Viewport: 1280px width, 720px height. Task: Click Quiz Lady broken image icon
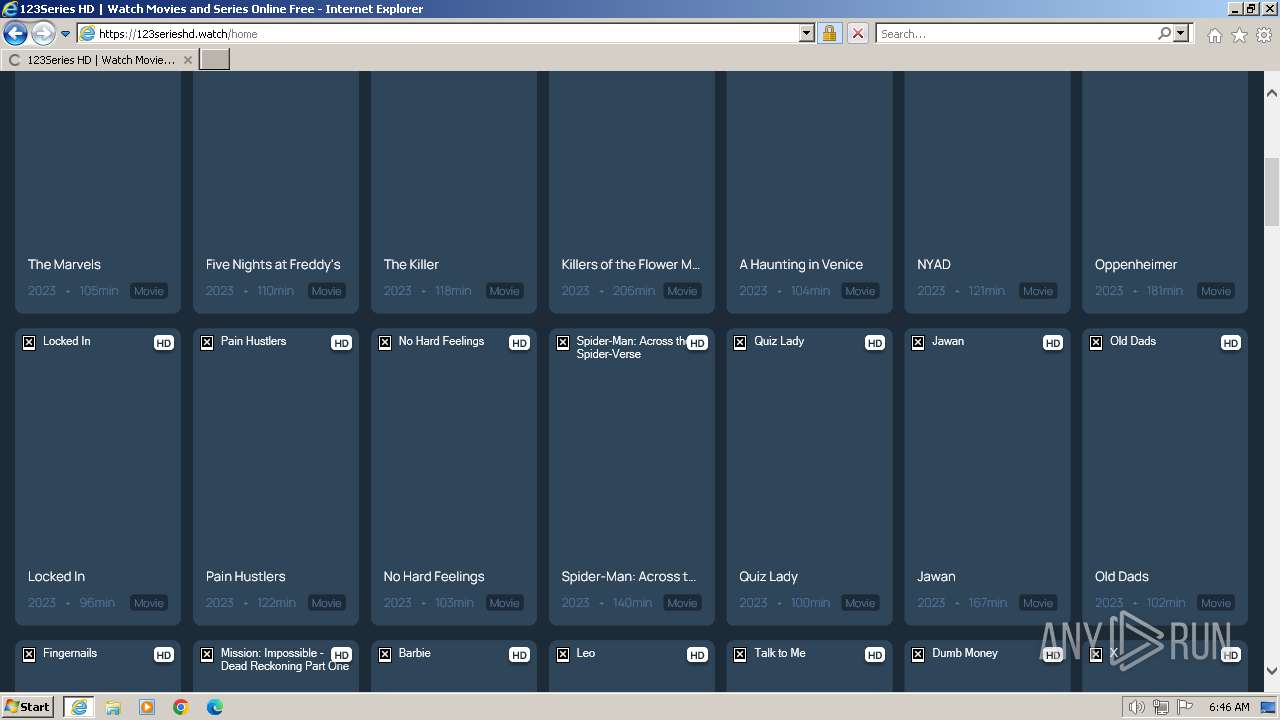coord(740,343)
